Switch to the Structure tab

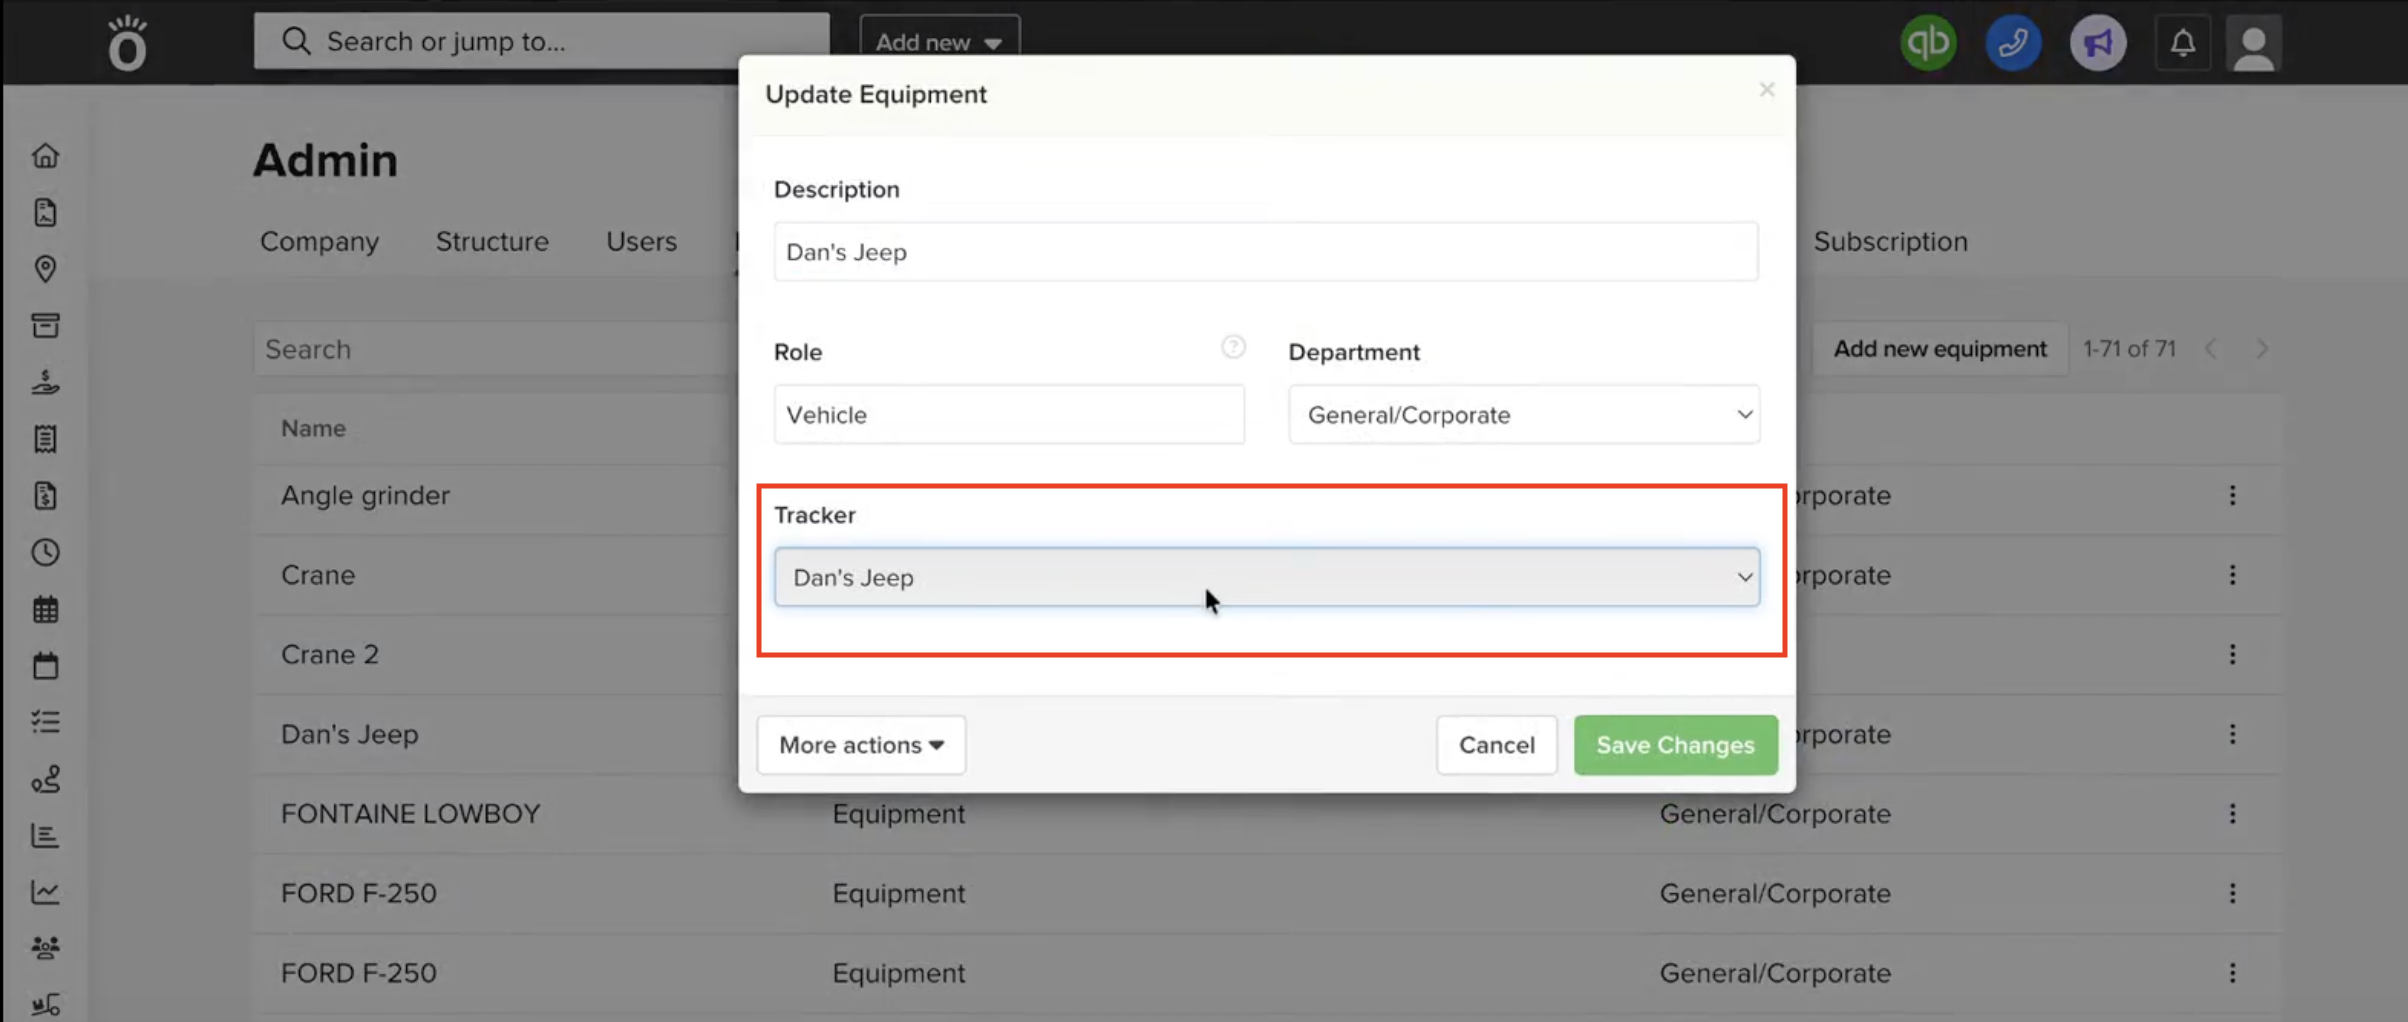492,242
